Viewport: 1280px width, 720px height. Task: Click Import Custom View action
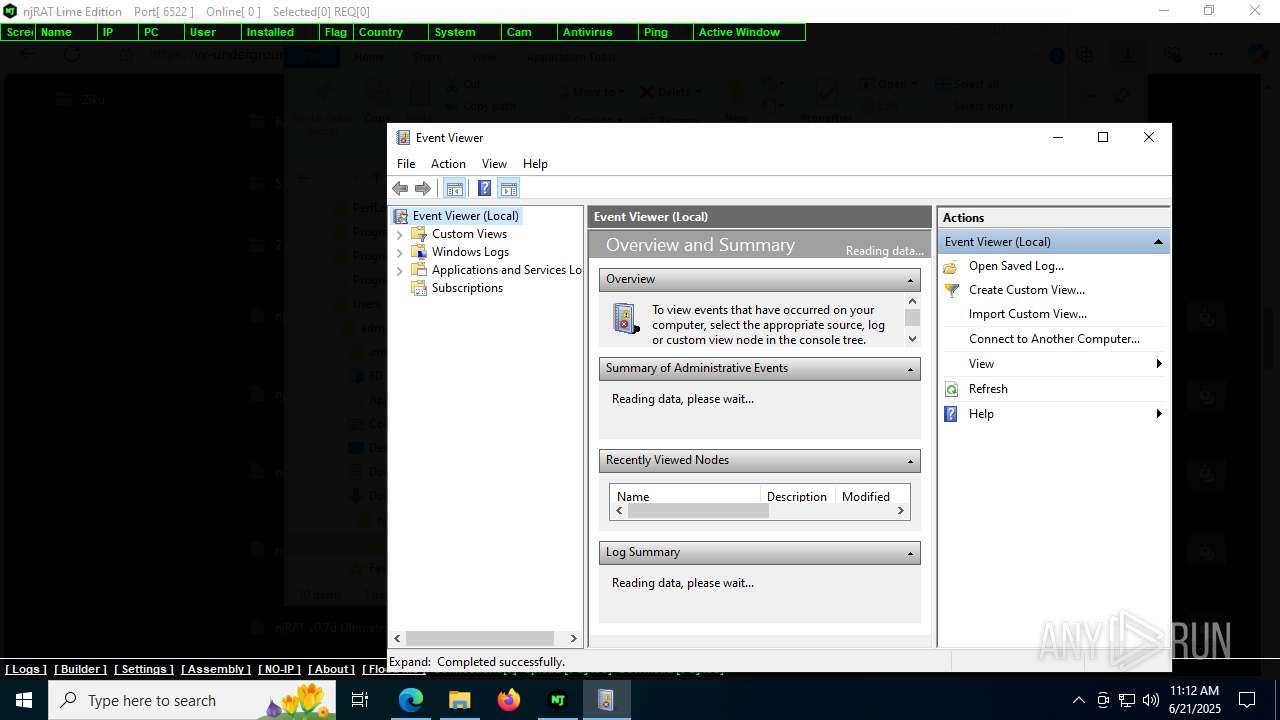tap(1027, 314)
